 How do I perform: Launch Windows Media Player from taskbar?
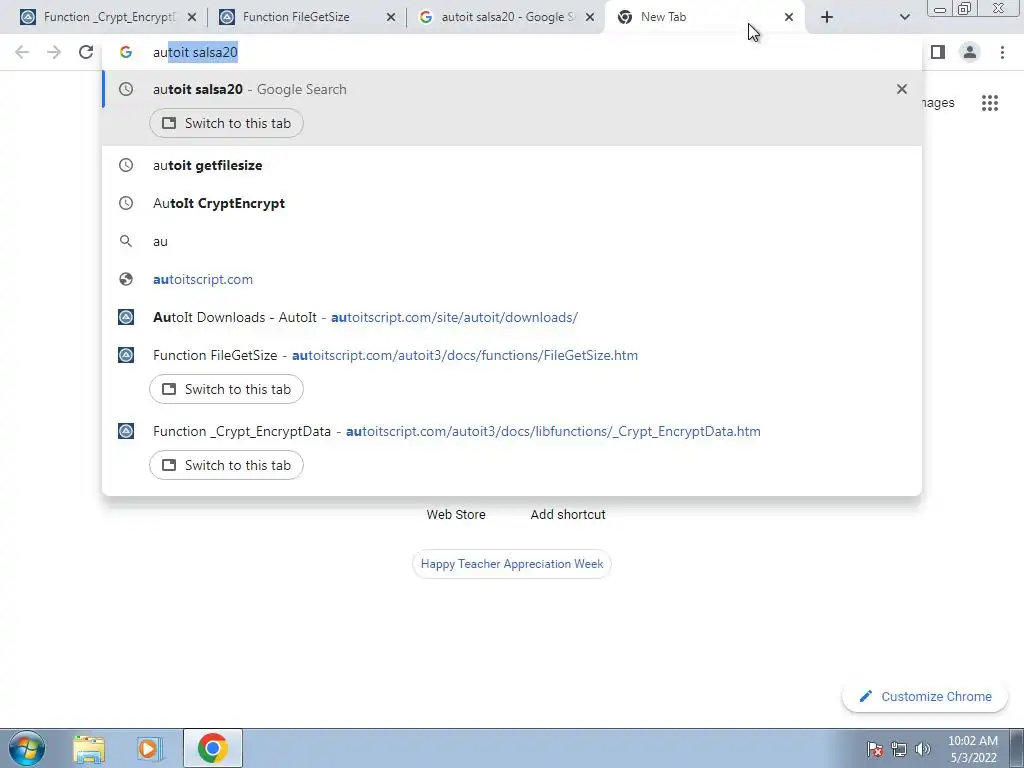tap(149, 748)
